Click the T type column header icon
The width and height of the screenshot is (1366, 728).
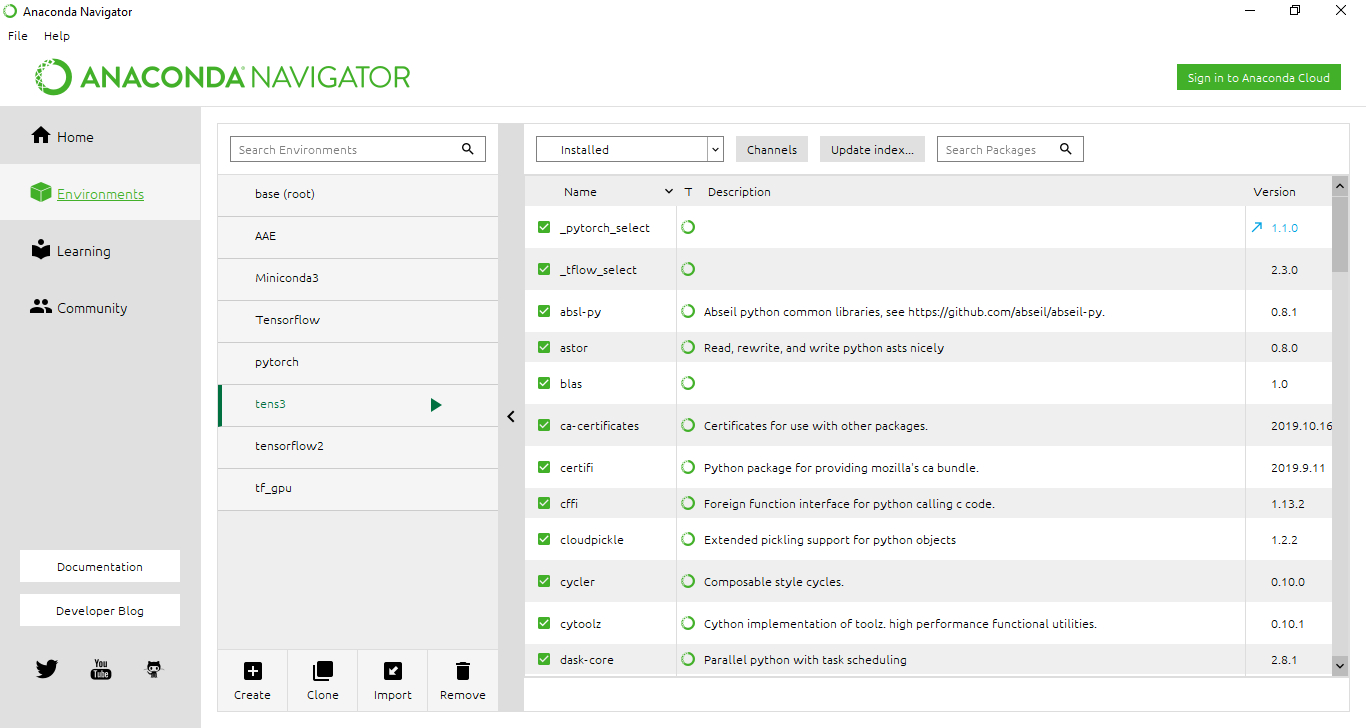[x=688, y=192]
